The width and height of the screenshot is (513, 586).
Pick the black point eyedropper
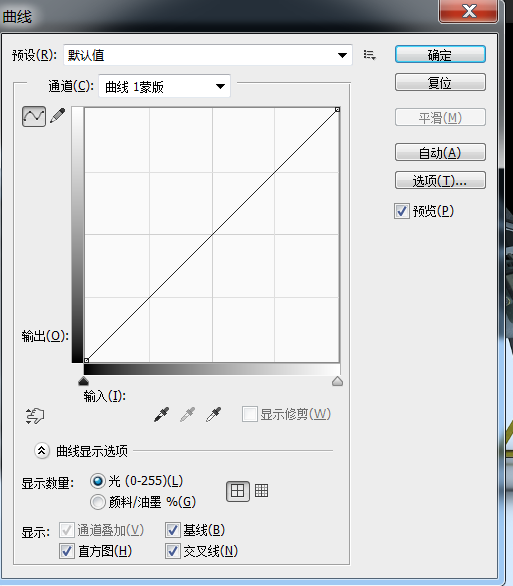coord(162,414)
